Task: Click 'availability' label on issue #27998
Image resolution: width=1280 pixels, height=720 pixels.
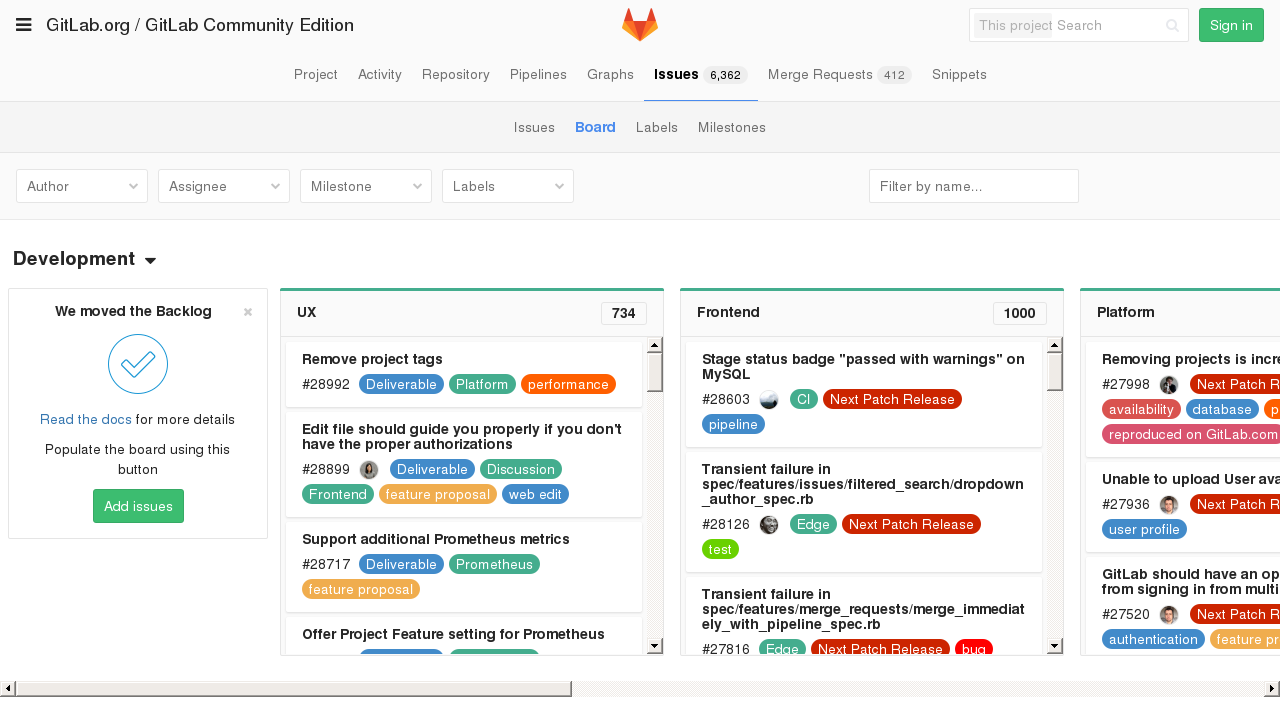Action: [1141, 409]
